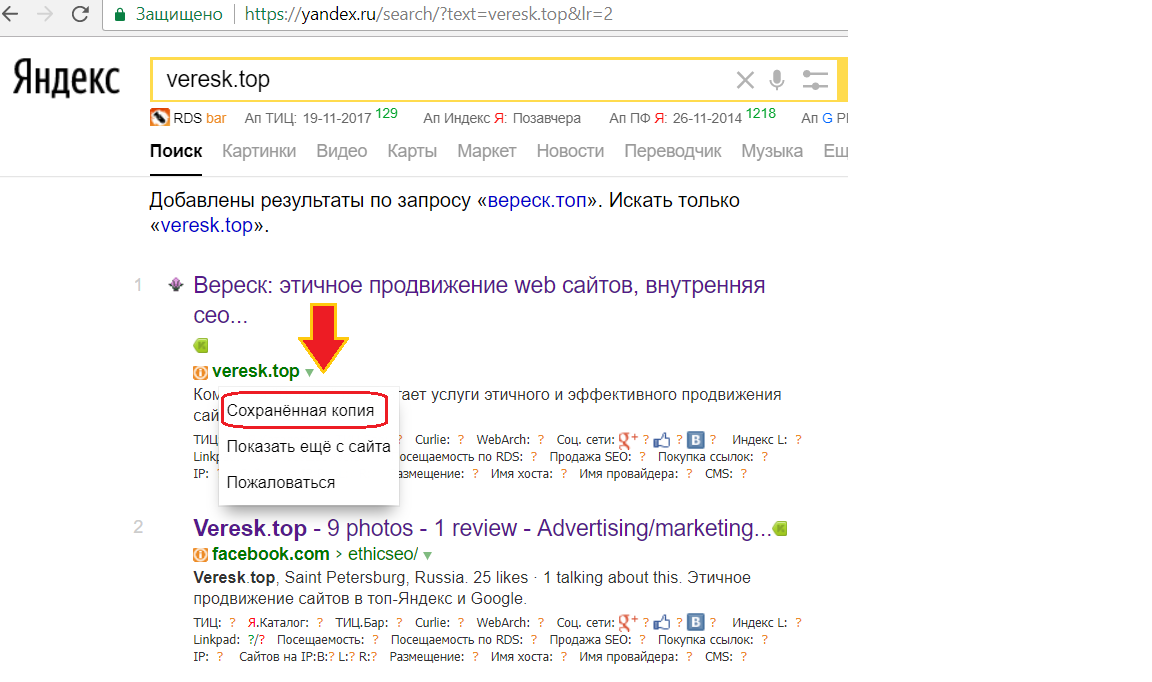Click thumbs-up like icon in first result stats
Image resolution: width=1152 pixels, height=682 pixels.
click(661, 439)
